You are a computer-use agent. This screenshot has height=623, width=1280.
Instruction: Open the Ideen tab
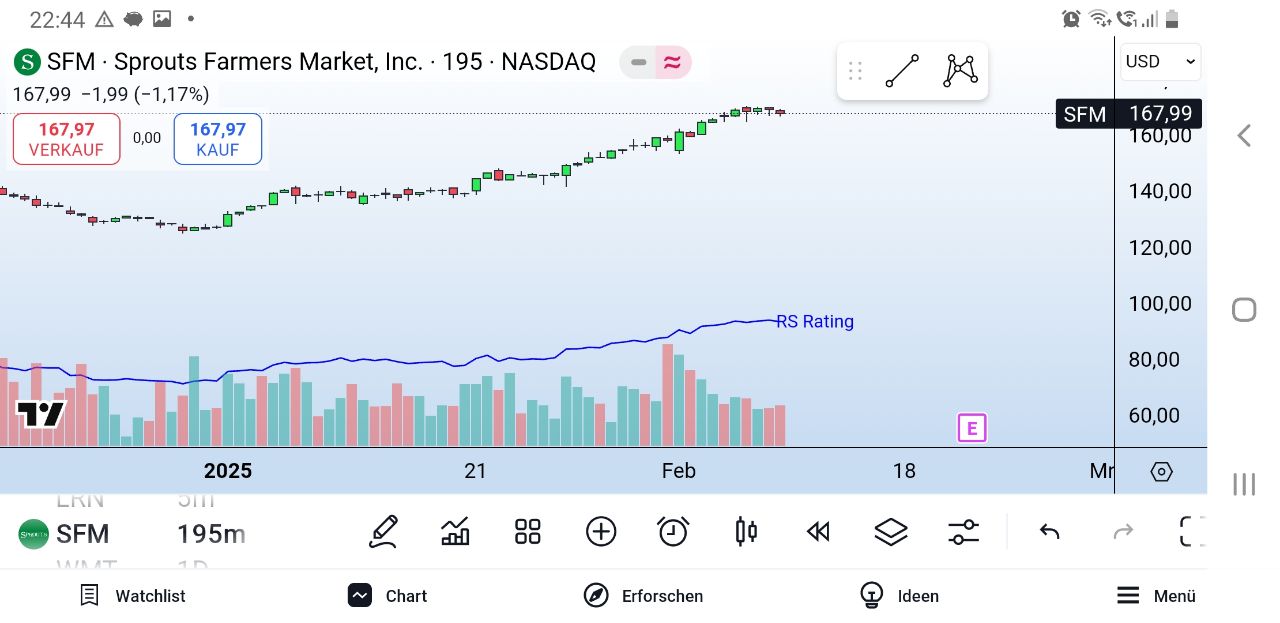pyautogui.click(x=899, y=596)
